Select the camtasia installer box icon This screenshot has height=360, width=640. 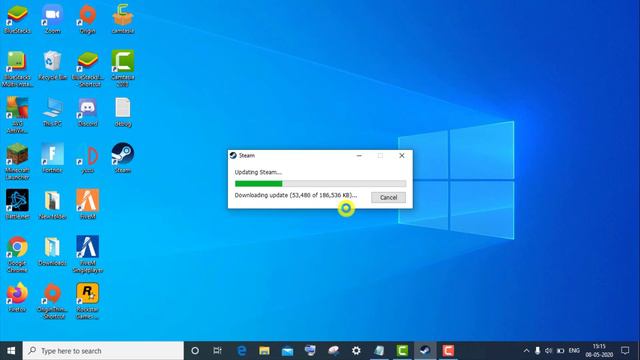122,19
